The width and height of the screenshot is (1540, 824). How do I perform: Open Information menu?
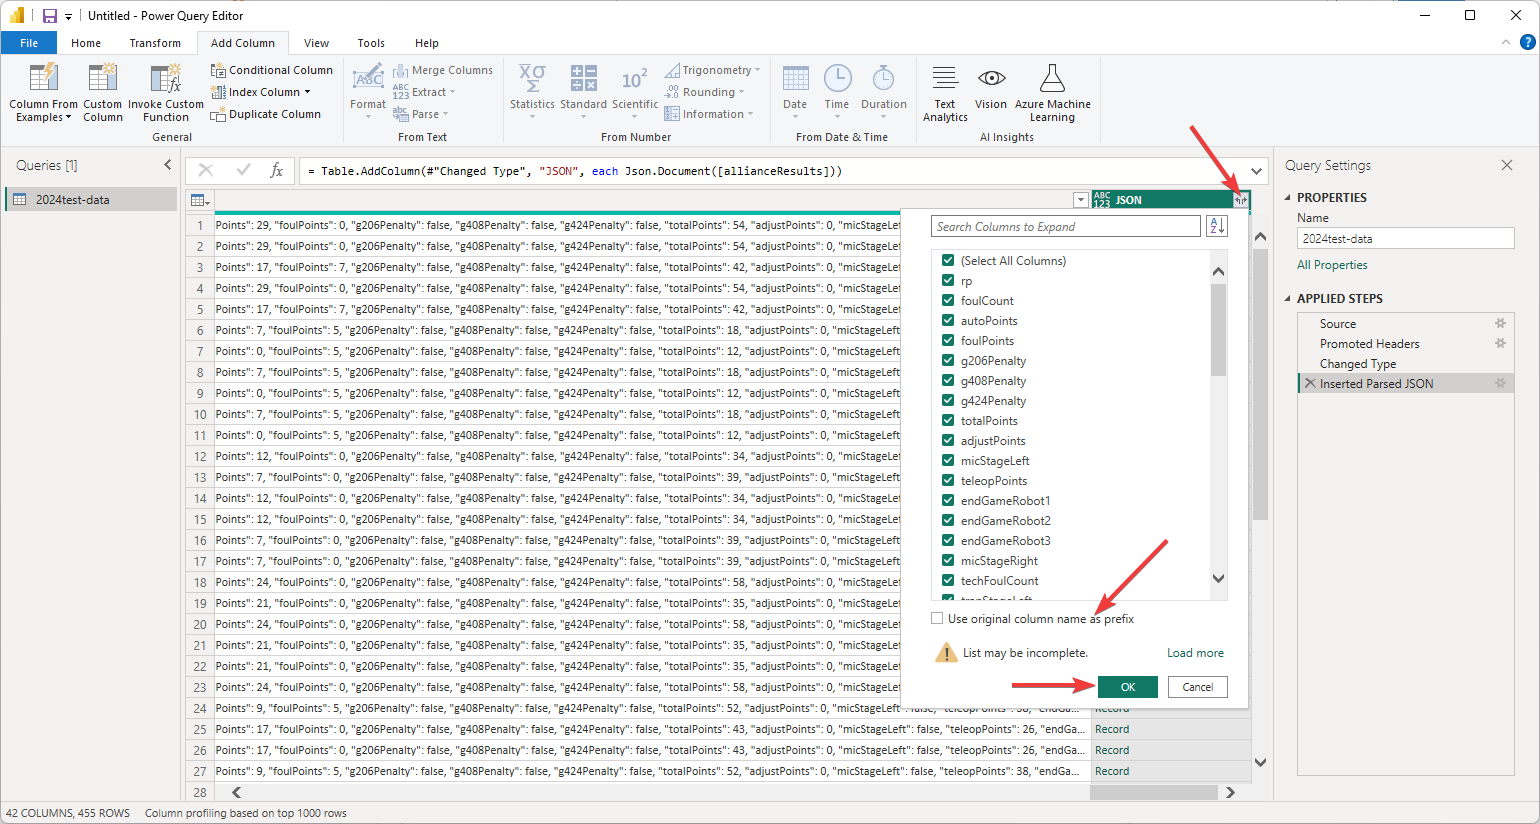(x=709, y=114)
